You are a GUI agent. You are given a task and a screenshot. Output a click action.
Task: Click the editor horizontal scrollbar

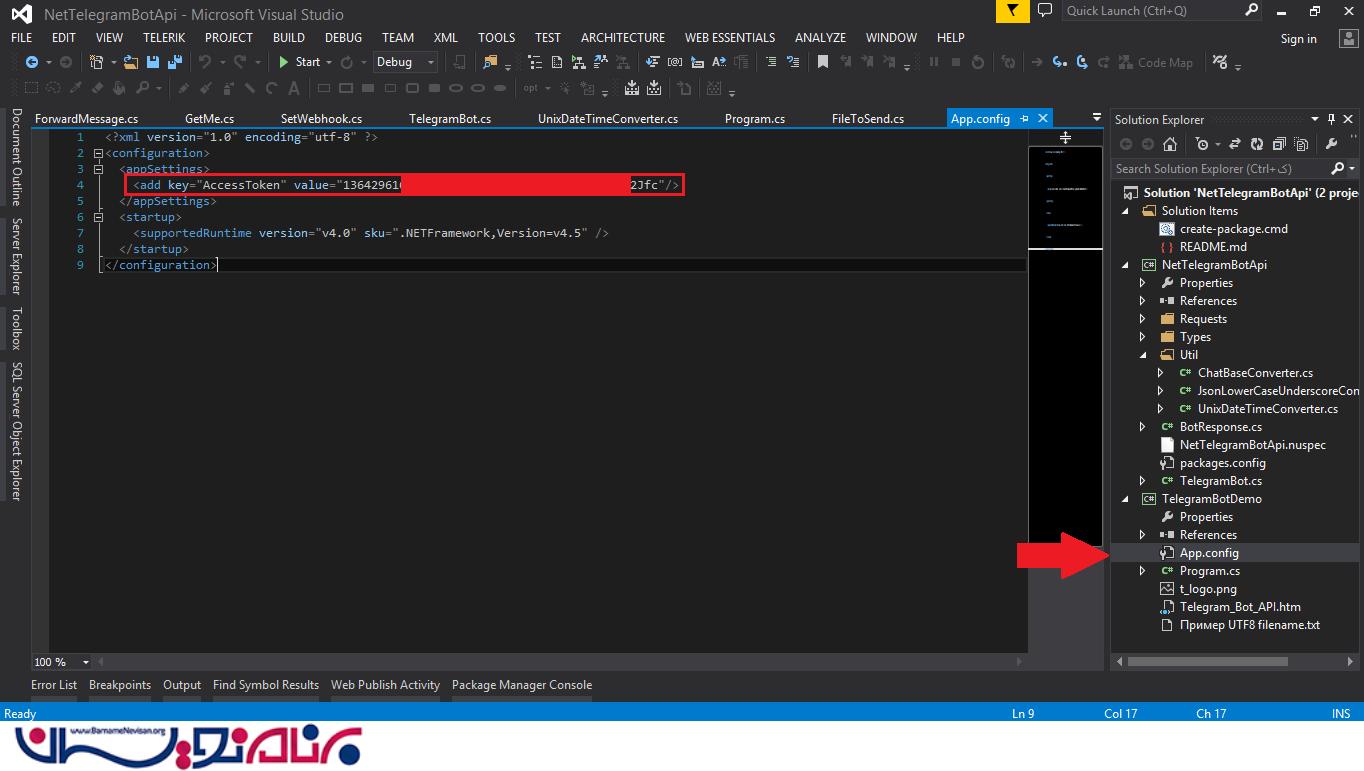tap(560, 662)
